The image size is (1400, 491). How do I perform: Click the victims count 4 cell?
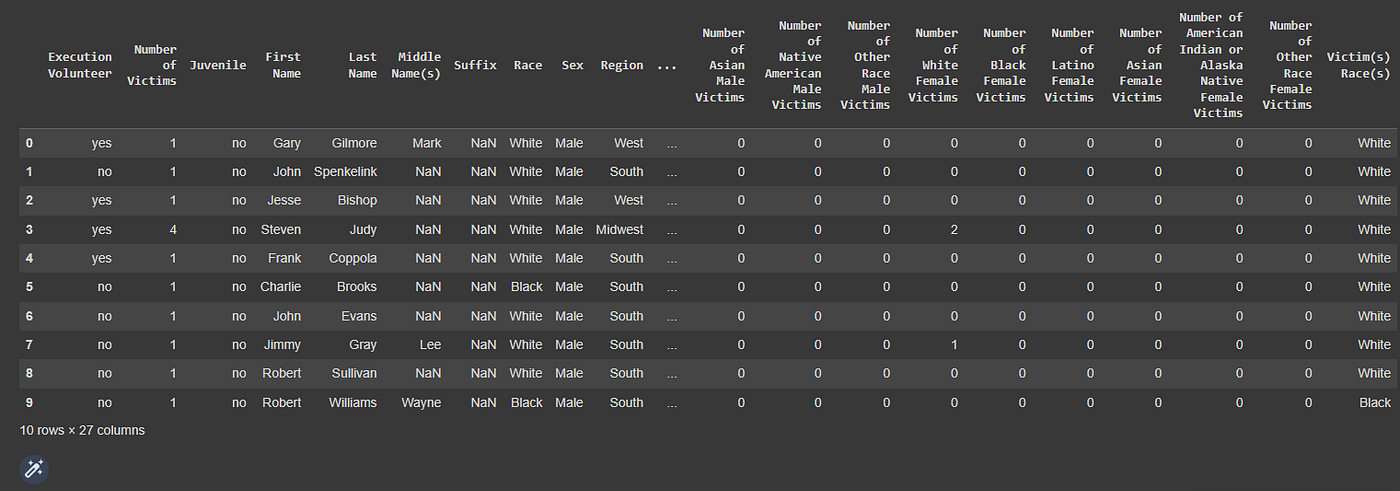click(173, 229)
